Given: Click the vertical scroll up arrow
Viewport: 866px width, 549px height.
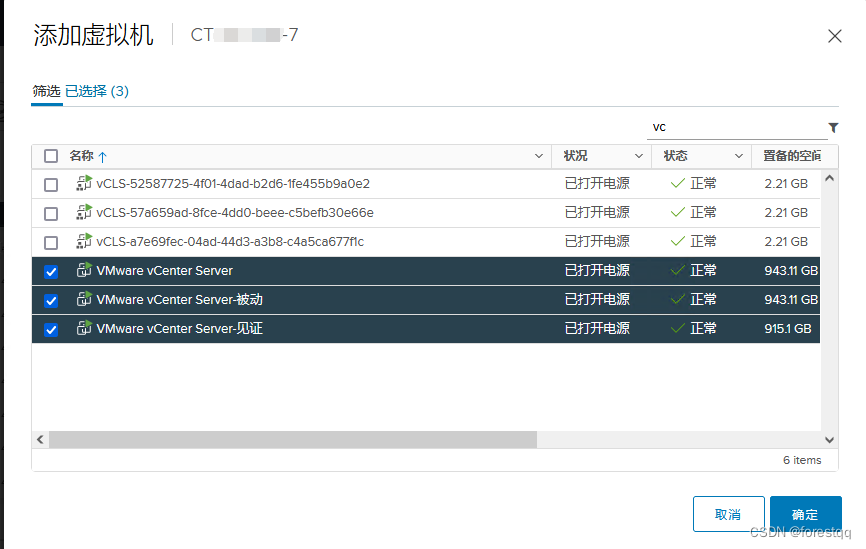Looking at the screenshot, I should pos(829,178).
